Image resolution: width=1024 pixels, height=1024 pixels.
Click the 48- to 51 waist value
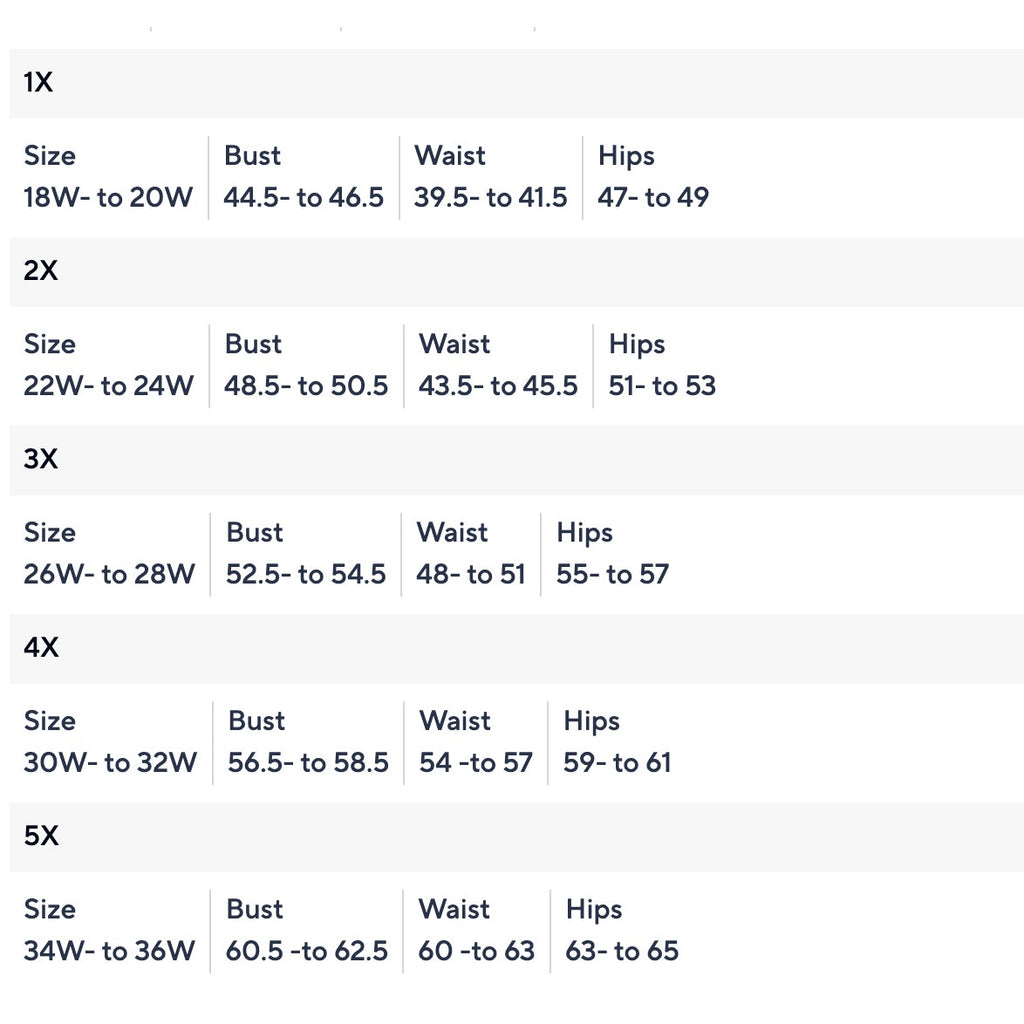(x=471, y=574)
